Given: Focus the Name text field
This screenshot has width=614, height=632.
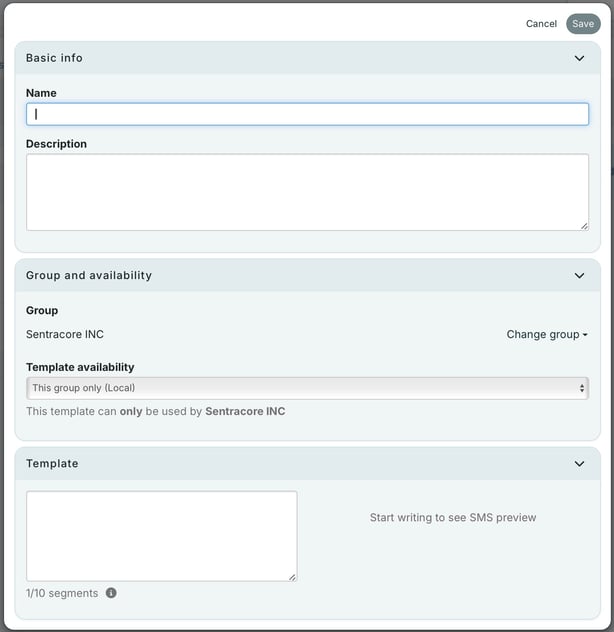Looking at the screenshot, I should (307, 114).
